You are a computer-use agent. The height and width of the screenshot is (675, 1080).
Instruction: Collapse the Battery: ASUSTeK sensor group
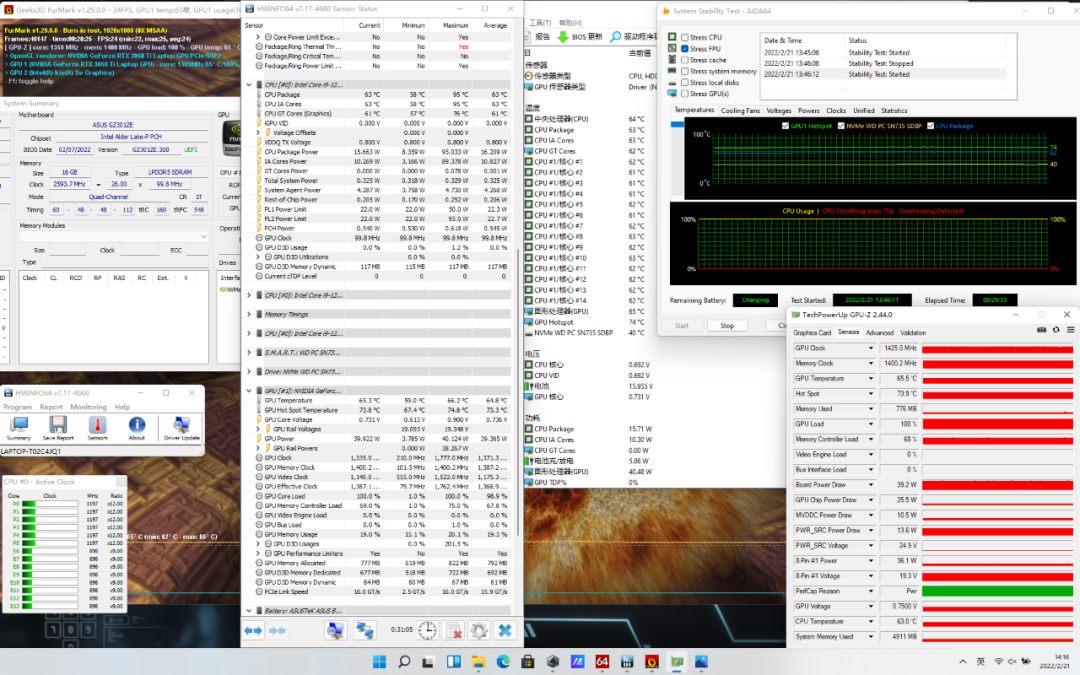pyautogui.click(x=249, y=611)
